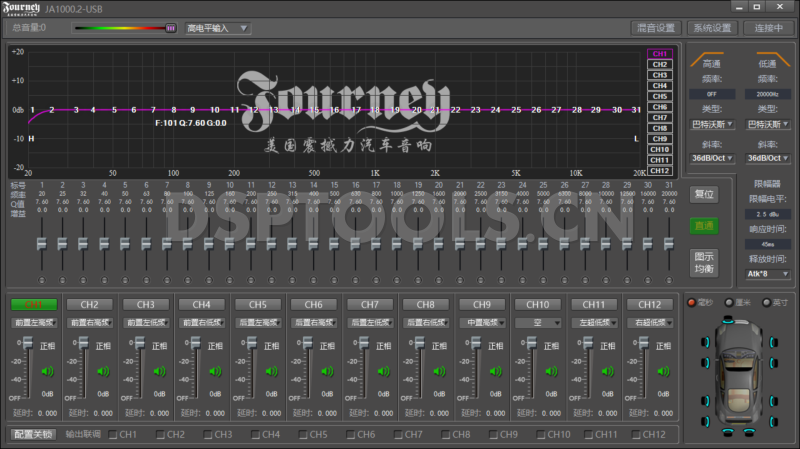This screenshot has width=800, height=449.
Task: Toggle CH1 正相 phase
Action: tap(47, 346)
